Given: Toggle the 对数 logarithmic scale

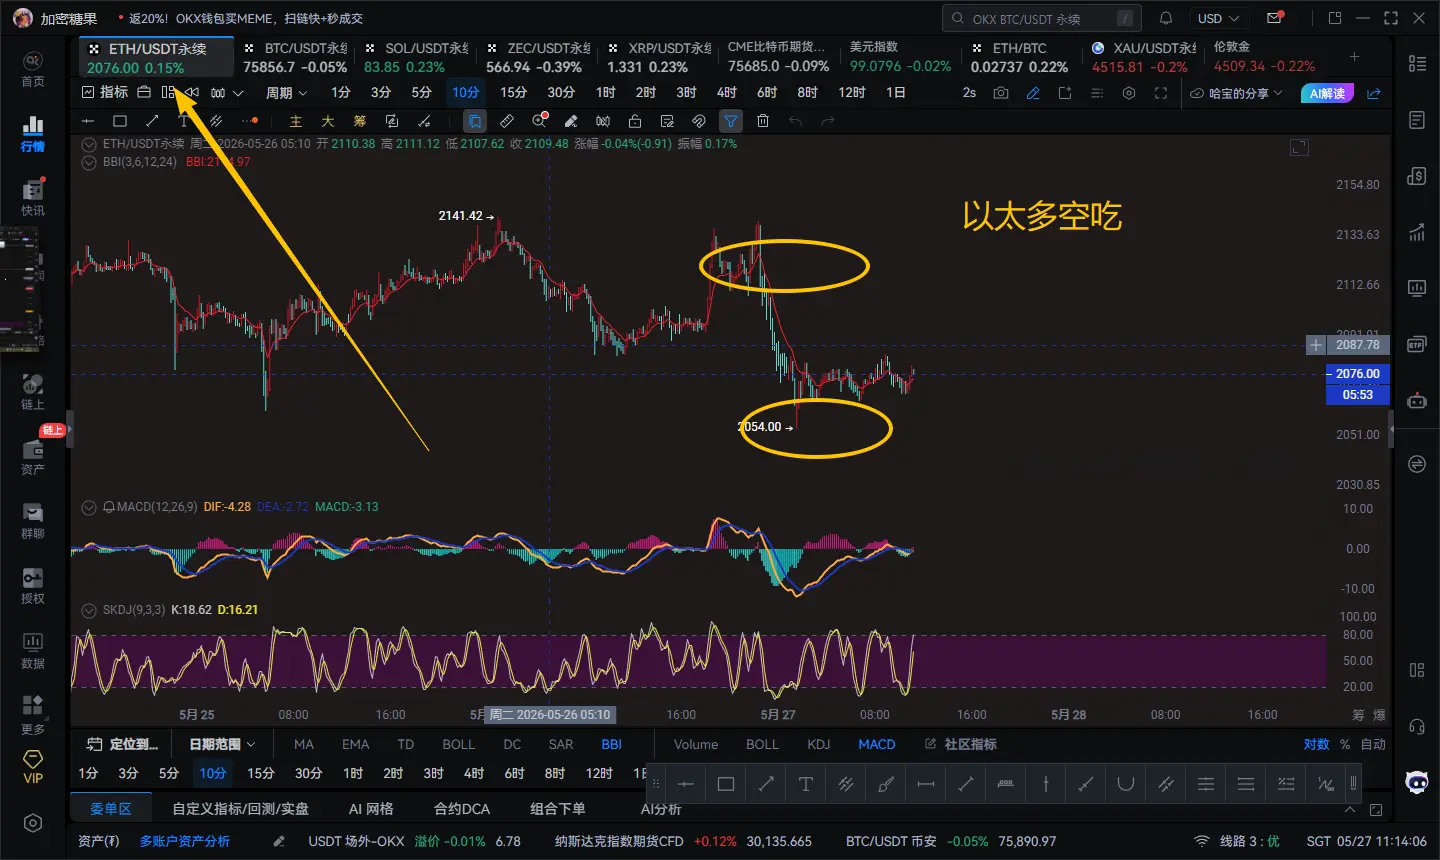Looking at the screenshot, I should [1317, 744].
